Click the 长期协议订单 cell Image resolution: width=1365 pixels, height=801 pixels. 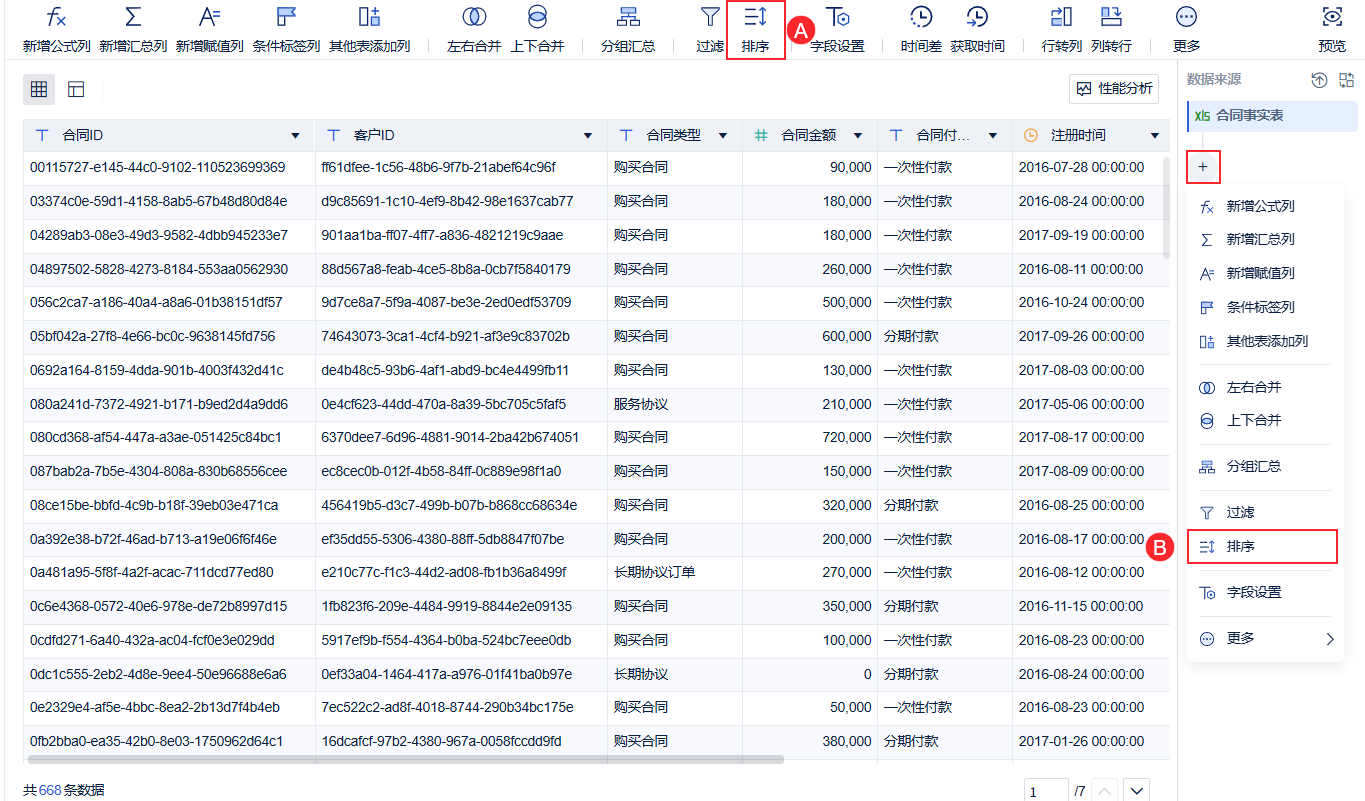675,573
